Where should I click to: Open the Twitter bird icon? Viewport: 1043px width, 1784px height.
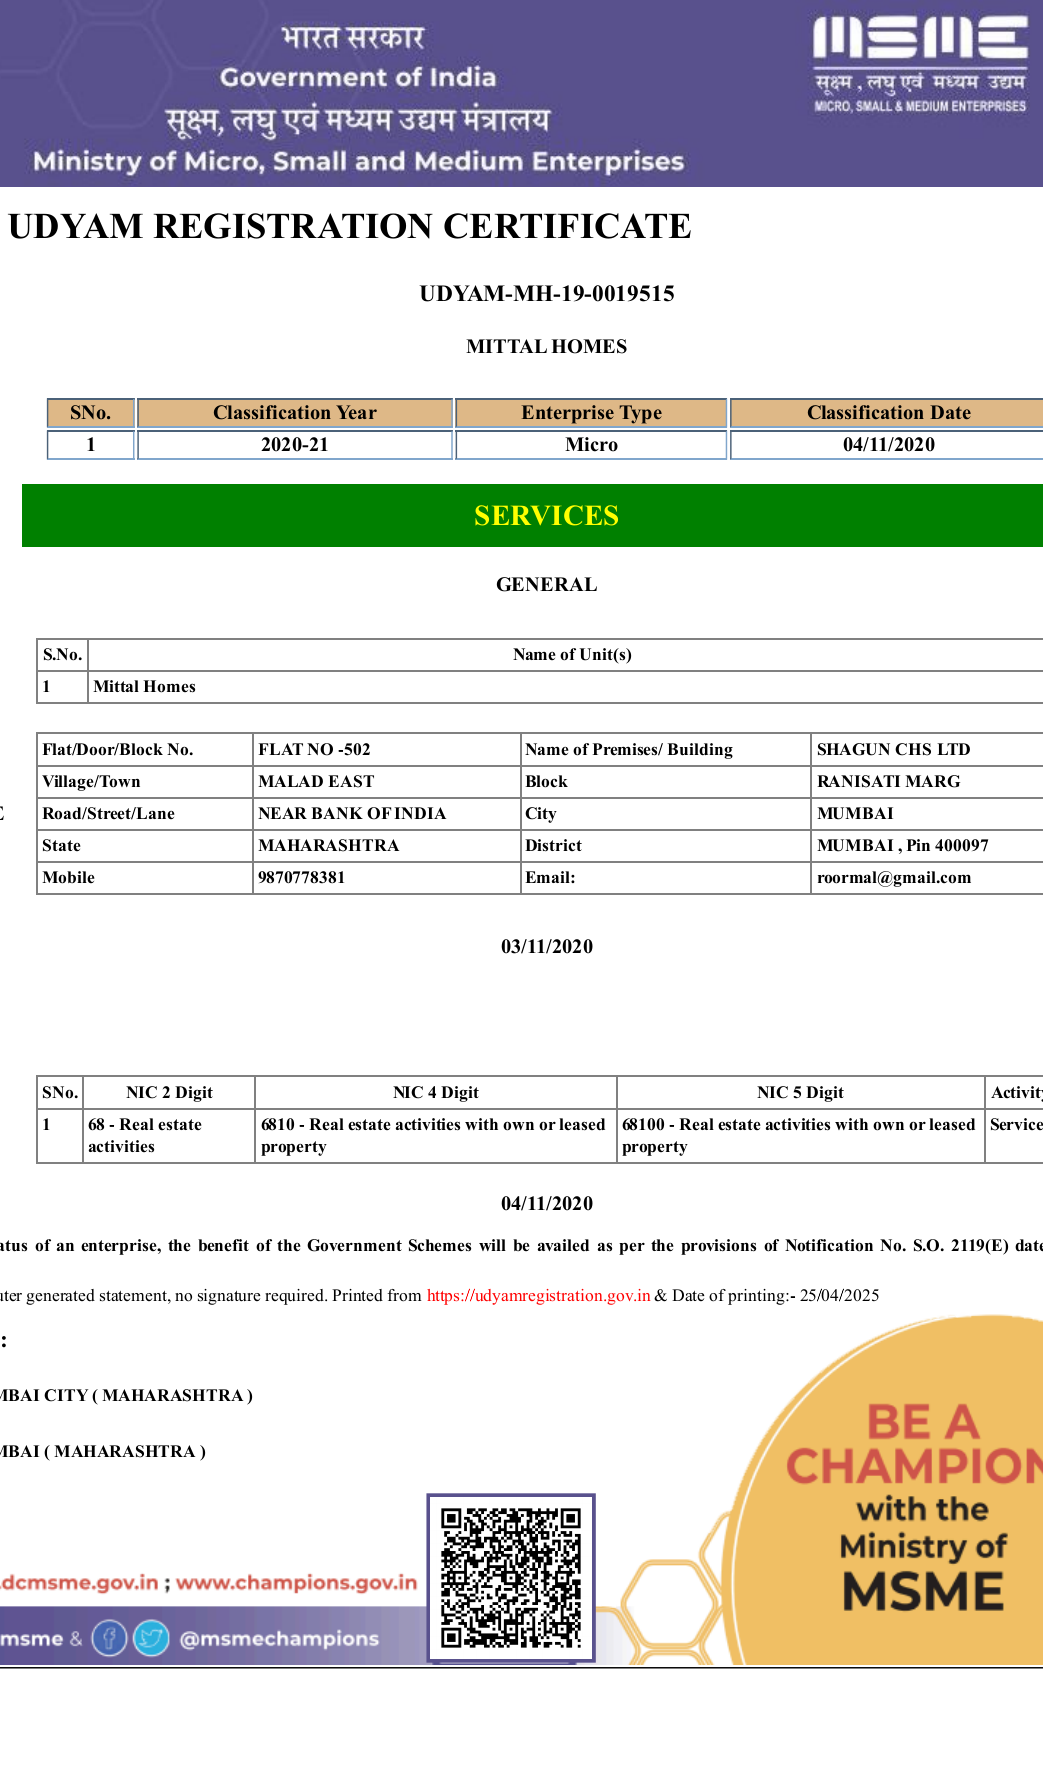[151, 1638]
